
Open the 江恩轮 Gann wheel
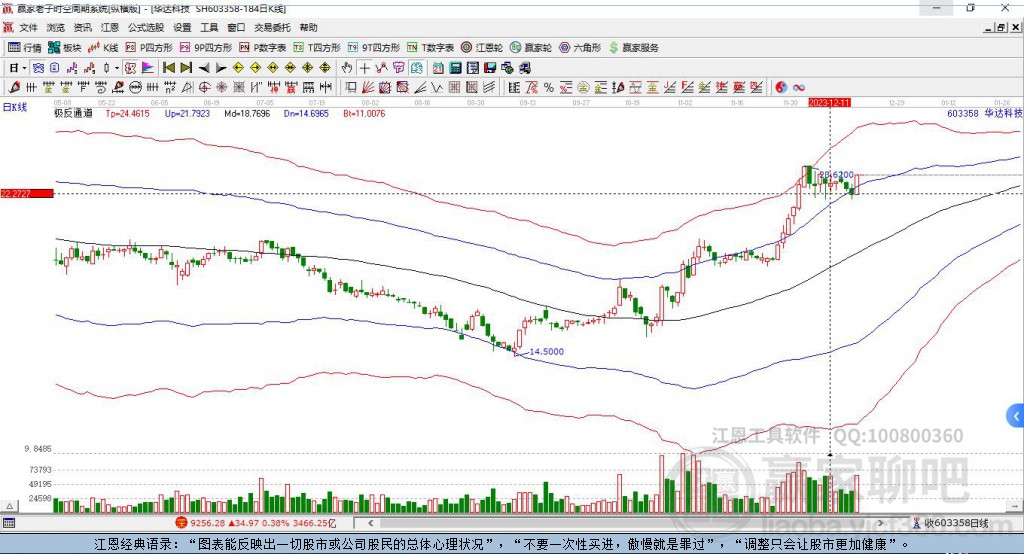482,48
